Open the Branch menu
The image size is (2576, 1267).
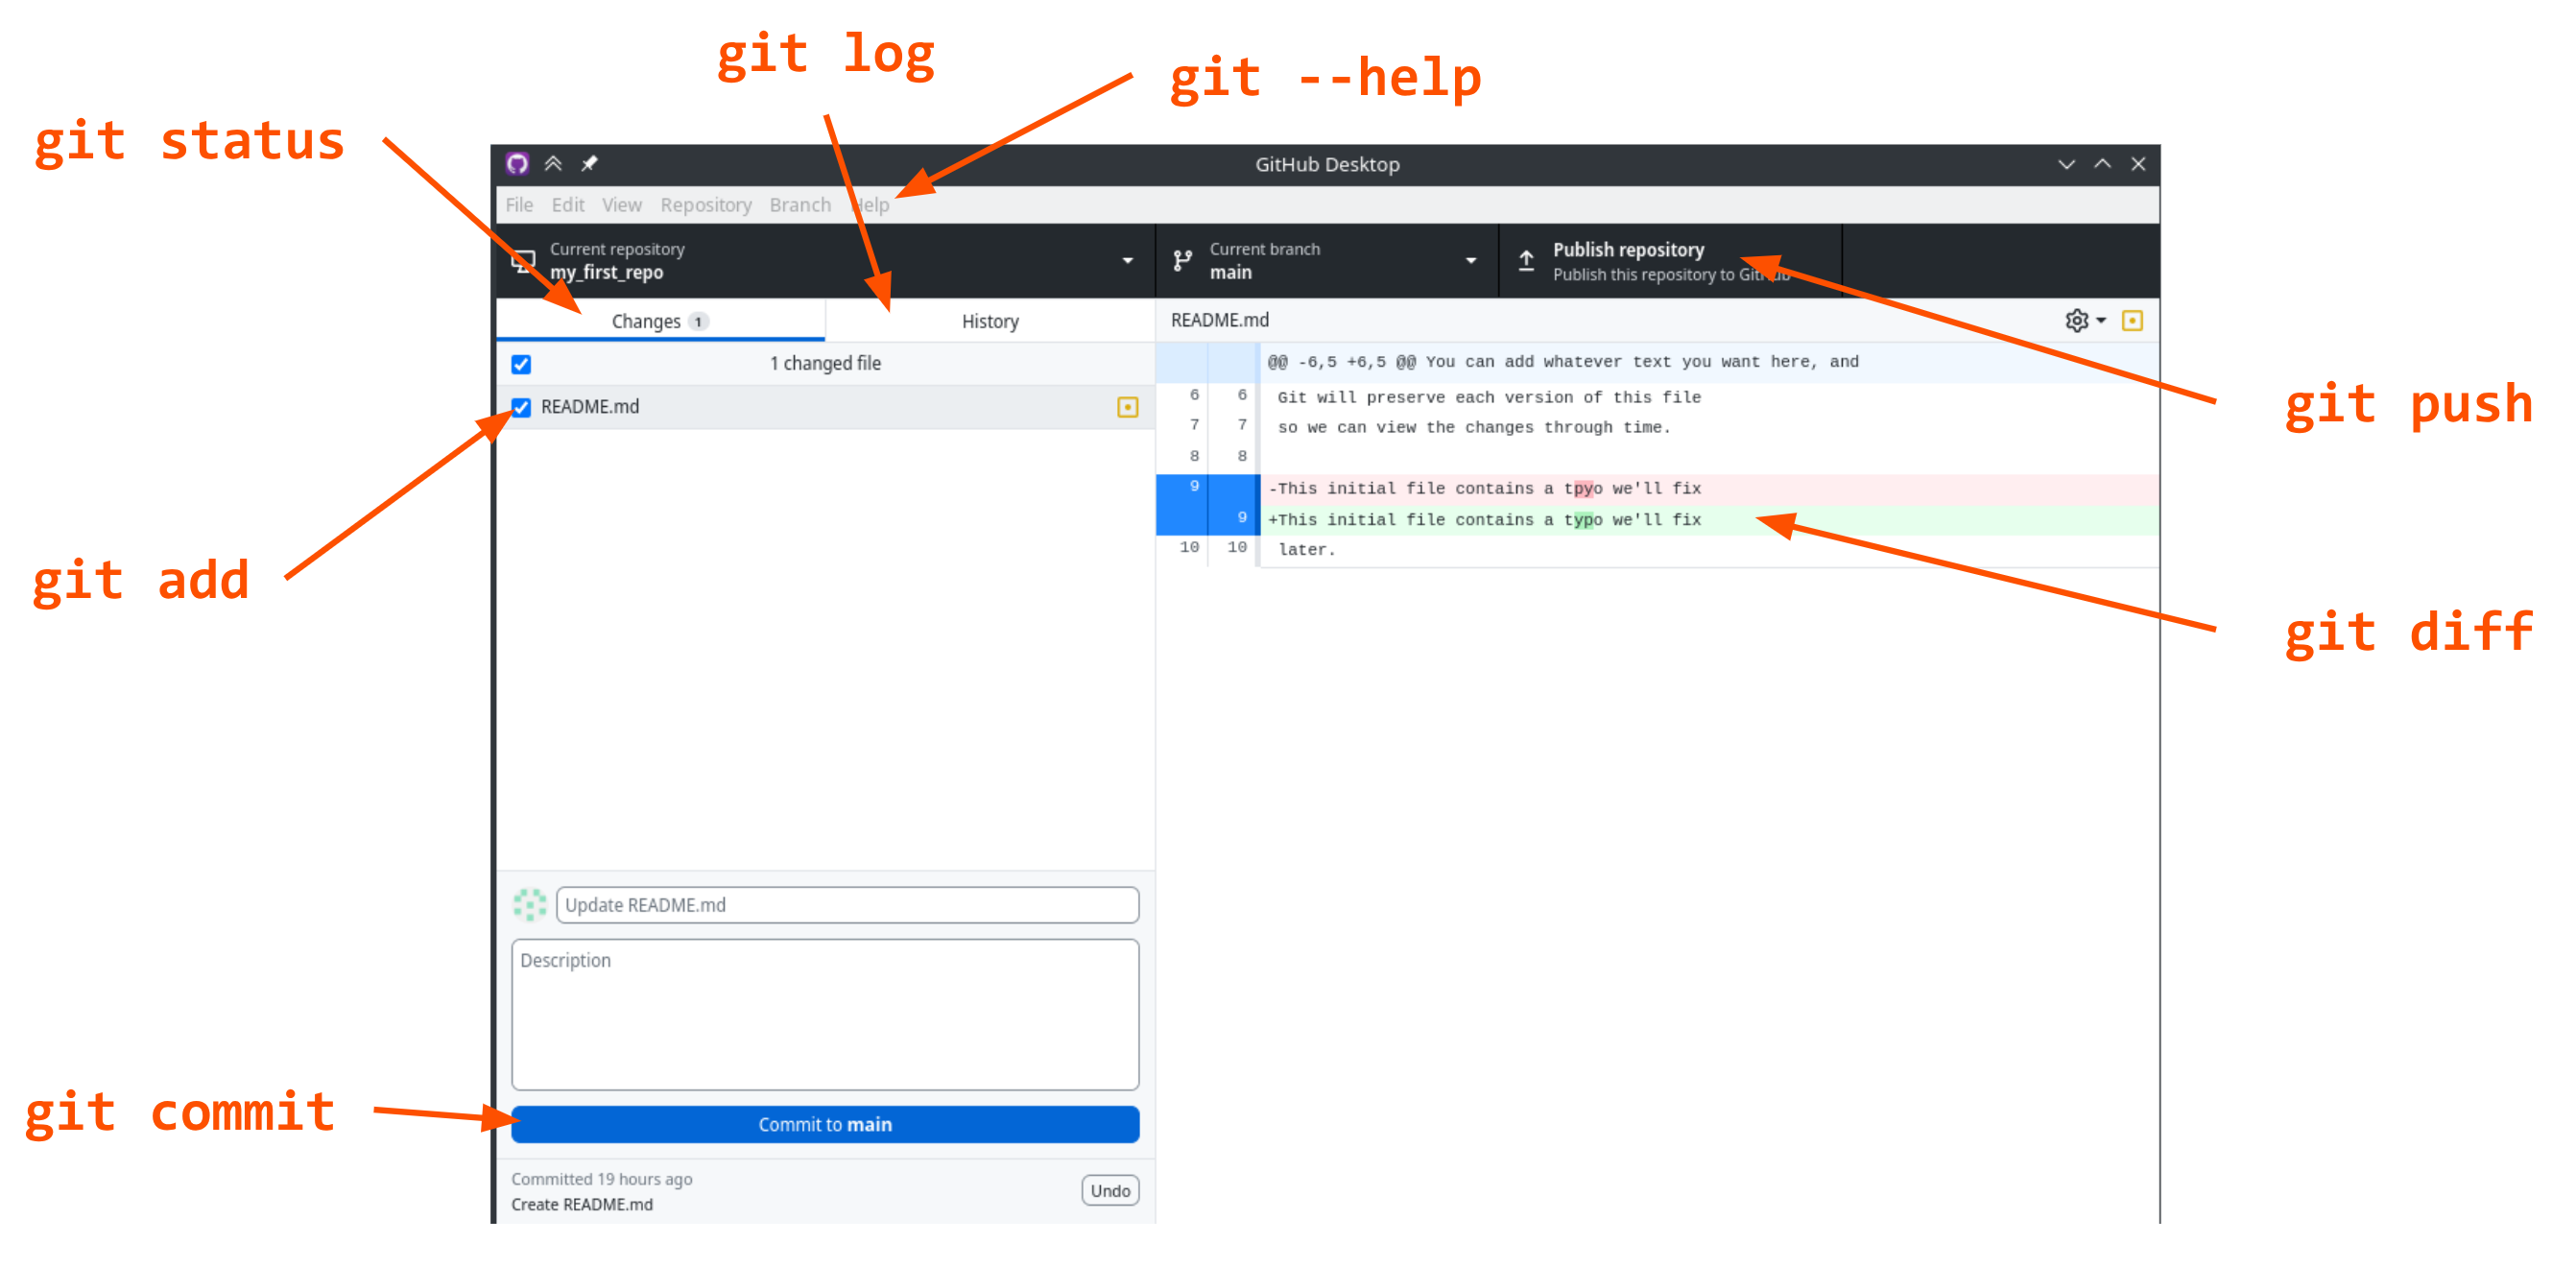pos(800,205)
